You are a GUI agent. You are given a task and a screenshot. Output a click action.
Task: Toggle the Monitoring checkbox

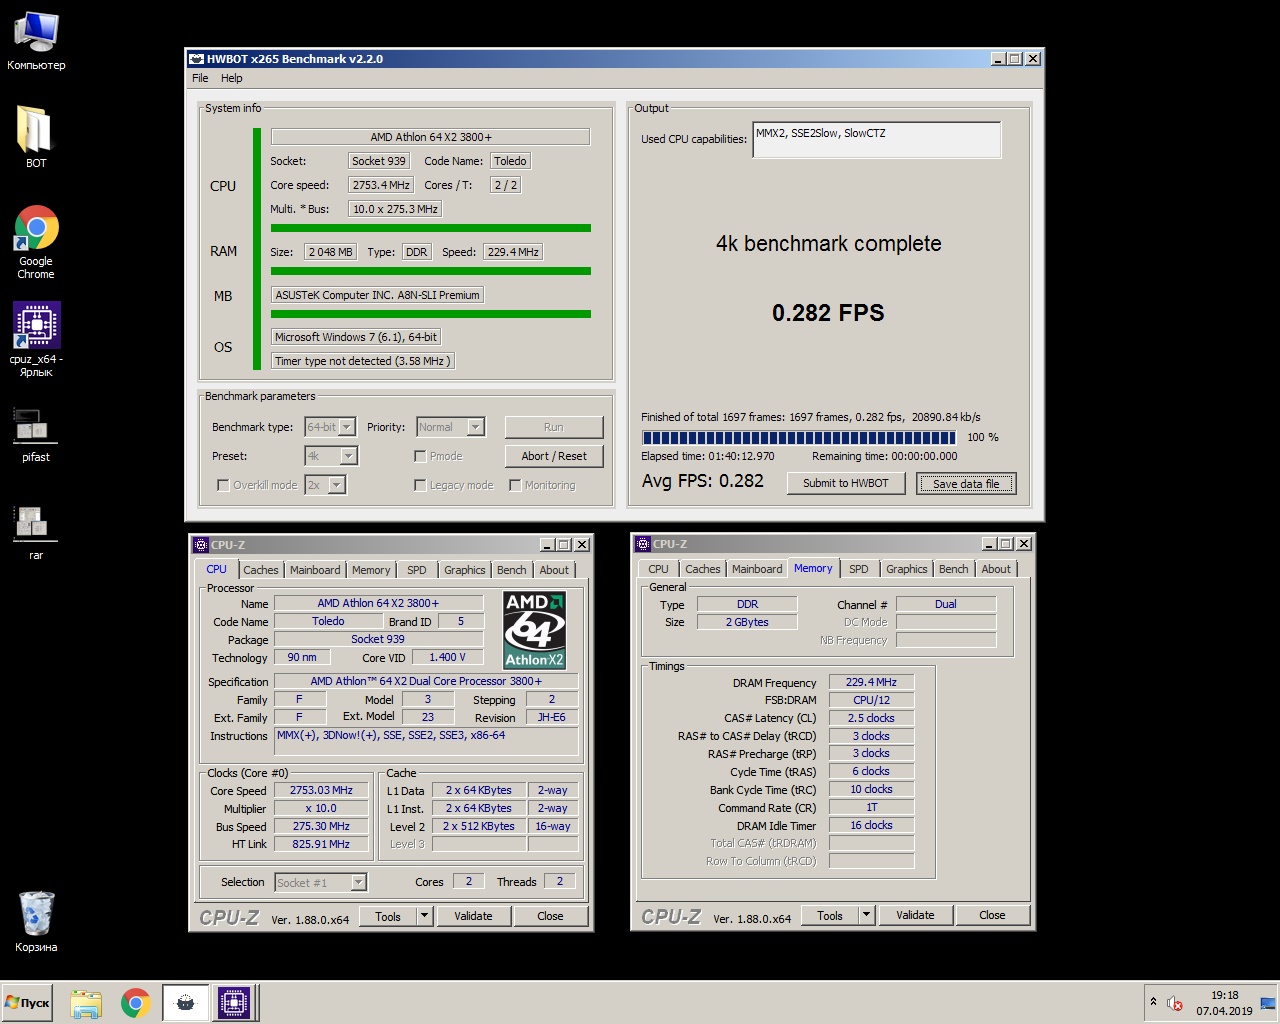(x=515, y=485)
